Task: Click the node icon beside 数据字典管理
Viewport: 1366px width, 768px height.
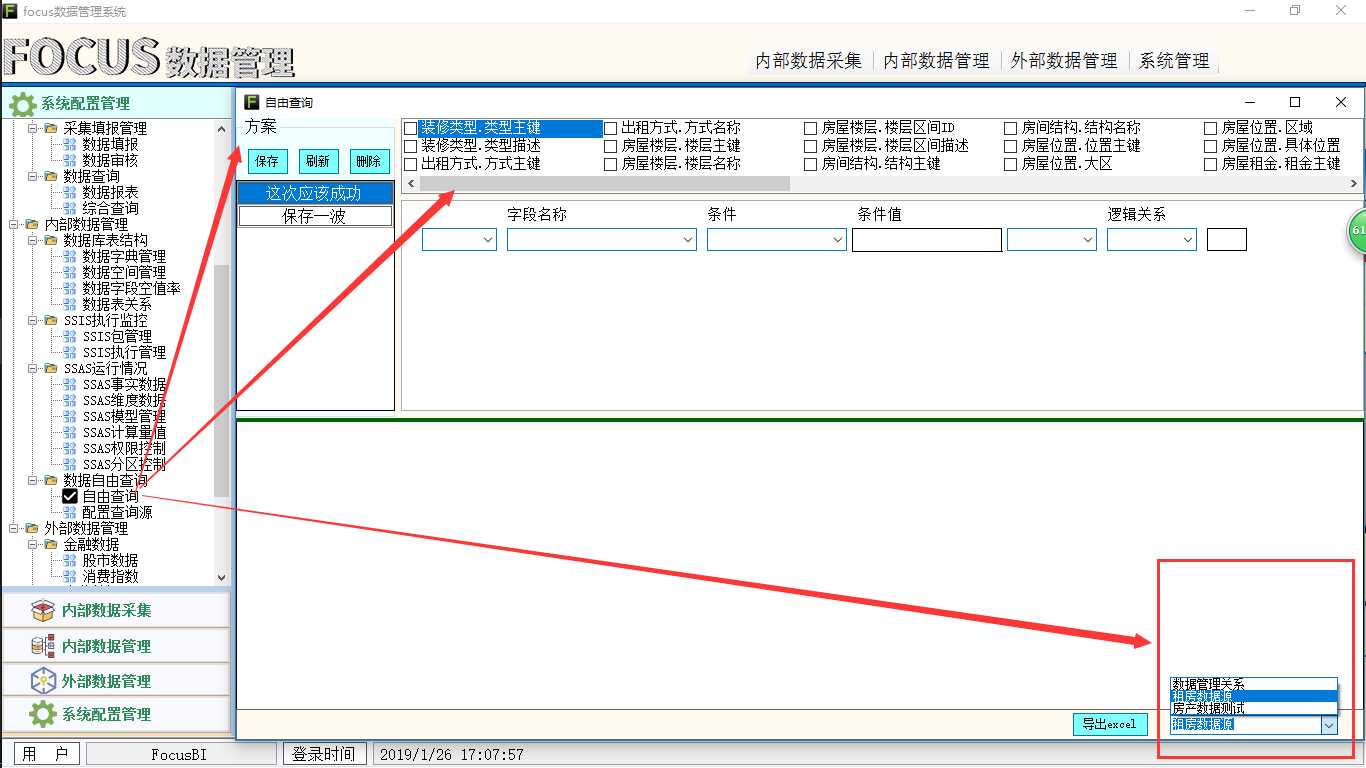Action: coord(69,256)
